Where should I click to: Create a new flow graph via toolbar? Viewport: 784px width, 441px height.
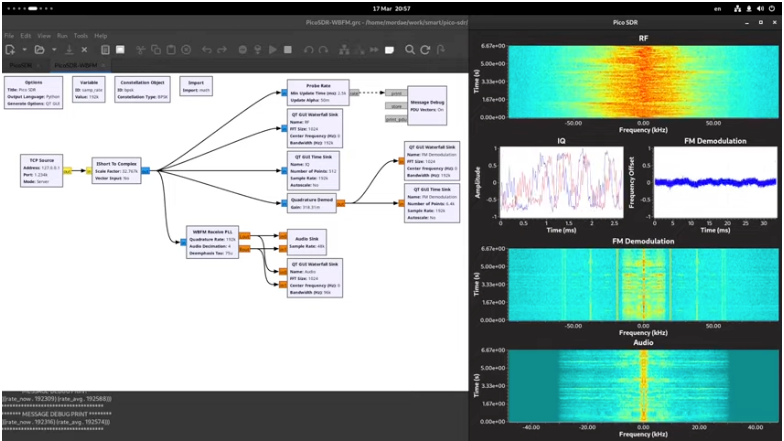tap(10, 50)
